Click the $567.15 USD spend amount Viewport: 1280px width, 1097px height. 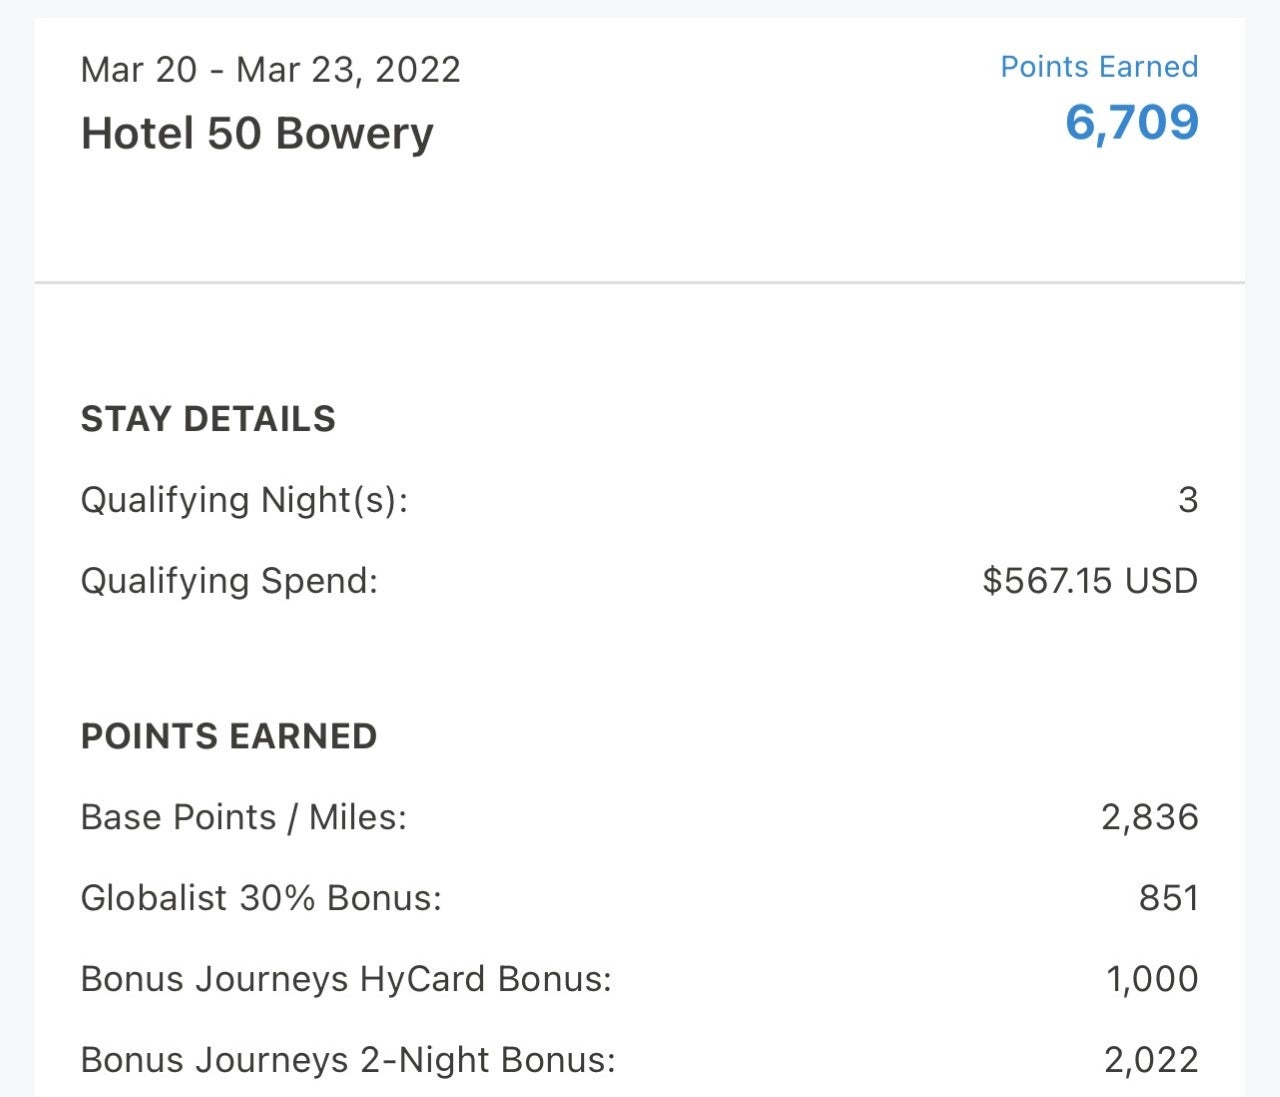[1090, 581]
